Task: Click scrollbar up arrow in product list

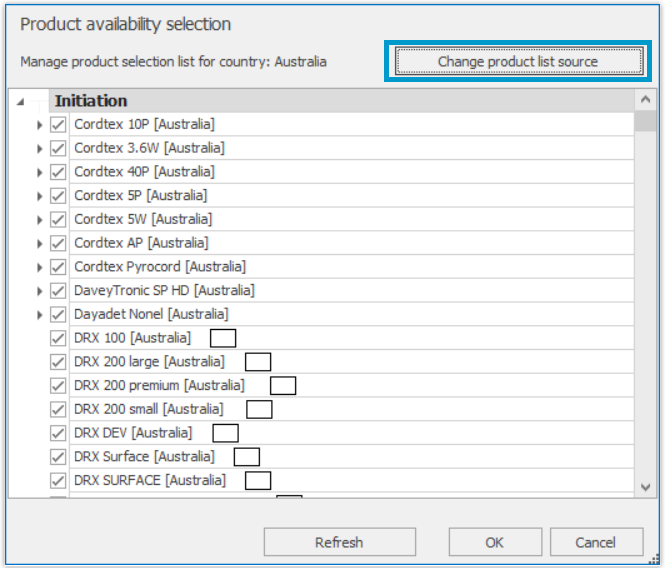Action: click(x=645, y=100)
